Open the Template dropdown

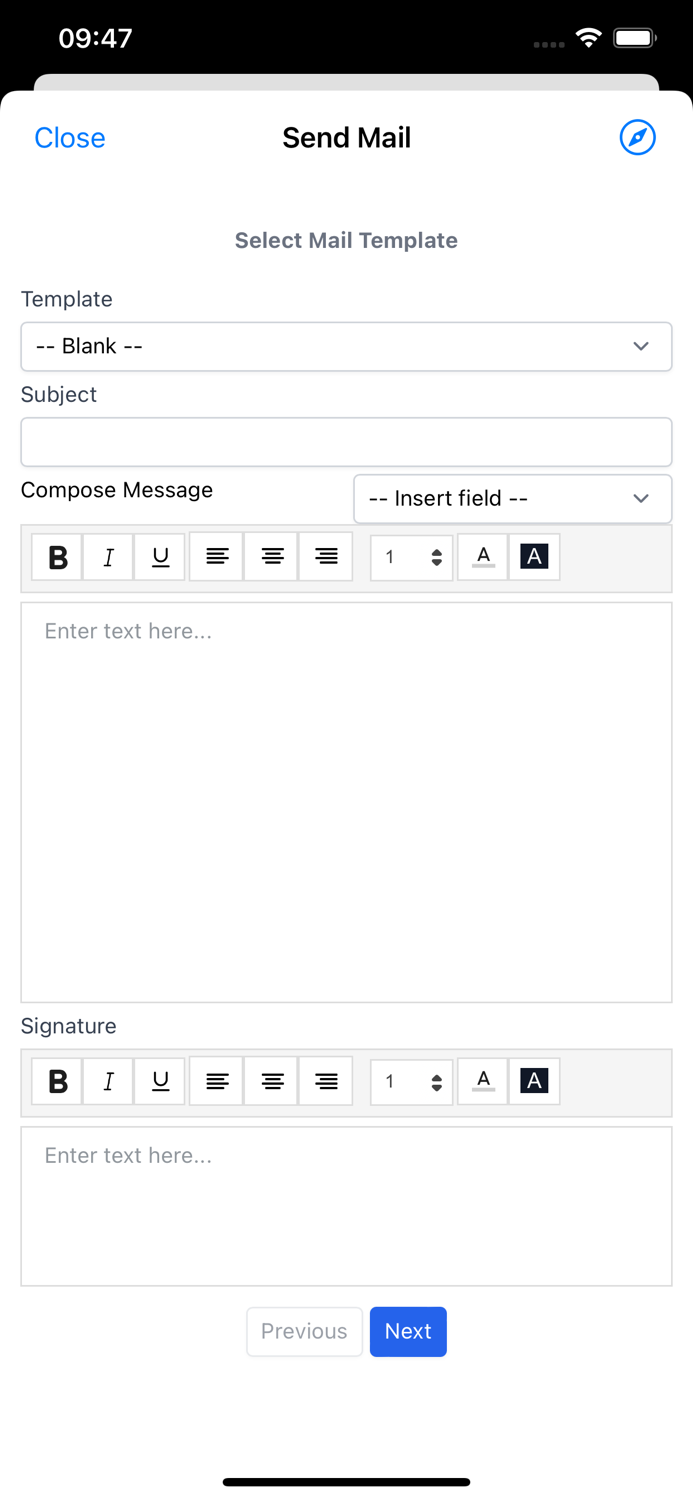tap(346, 346)
